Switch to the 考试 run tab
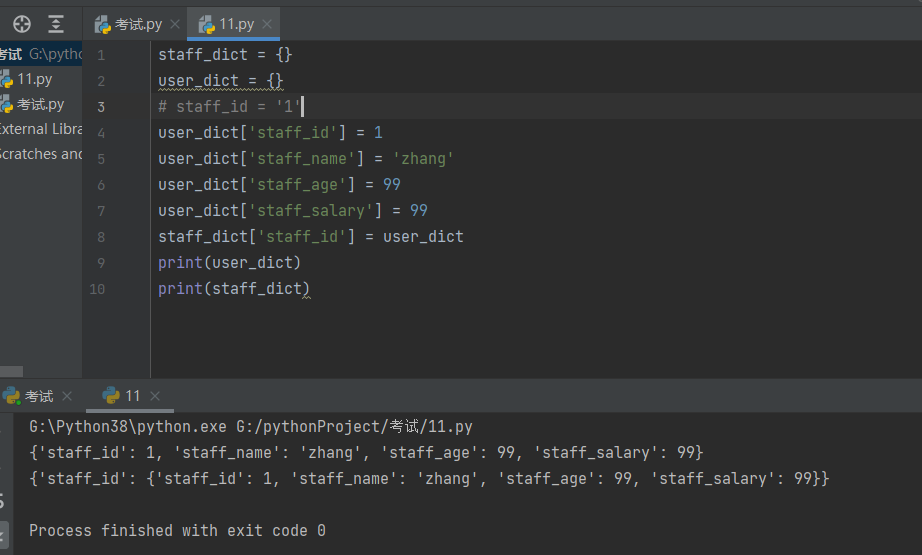This screenshot has height=555, width=922. click(x=39, y=396)
